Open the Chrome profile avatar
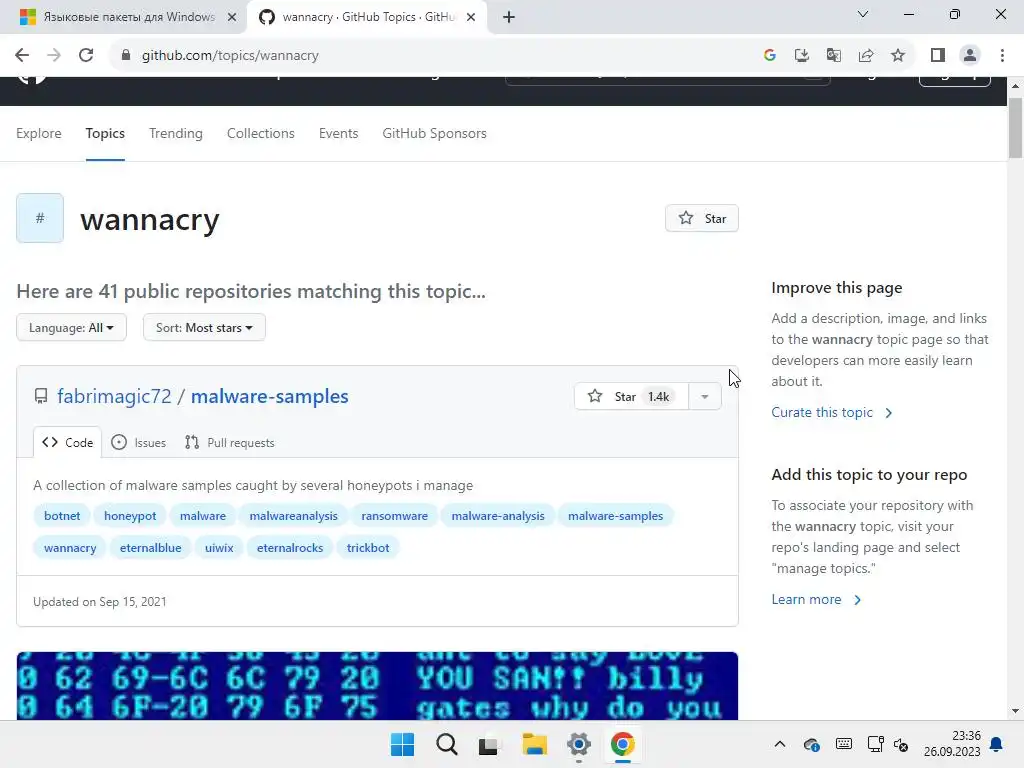Screen dimensions: 1024x768 coord(970,56)
